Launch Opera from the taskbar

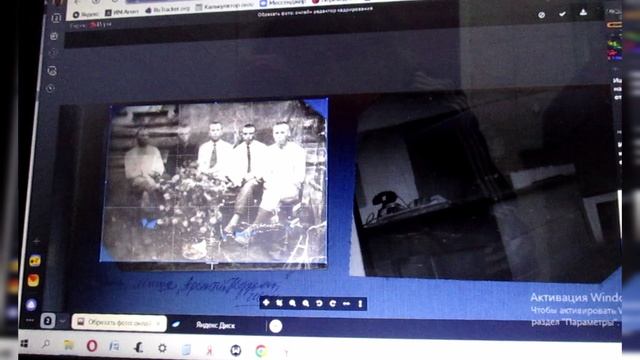pos(92,346)
